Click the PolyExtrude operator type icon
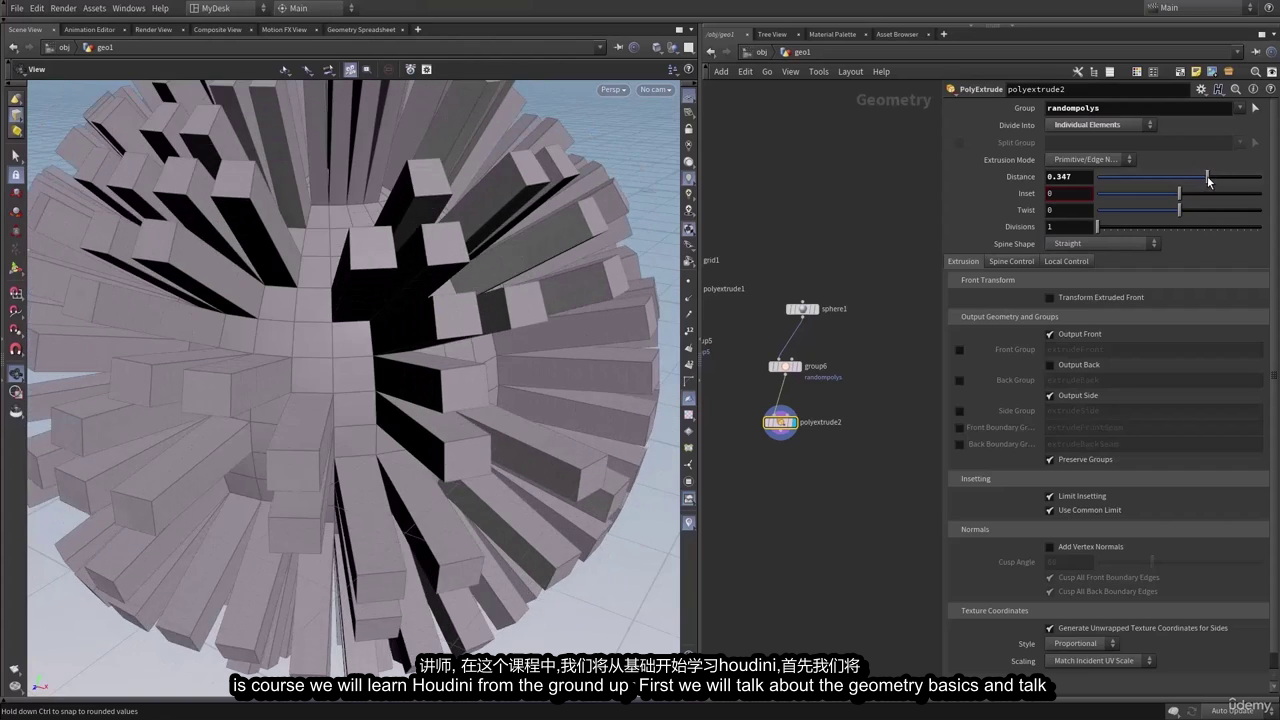Image resolution: width=1280 pixels, height=720 pixels. coord(951,89)
